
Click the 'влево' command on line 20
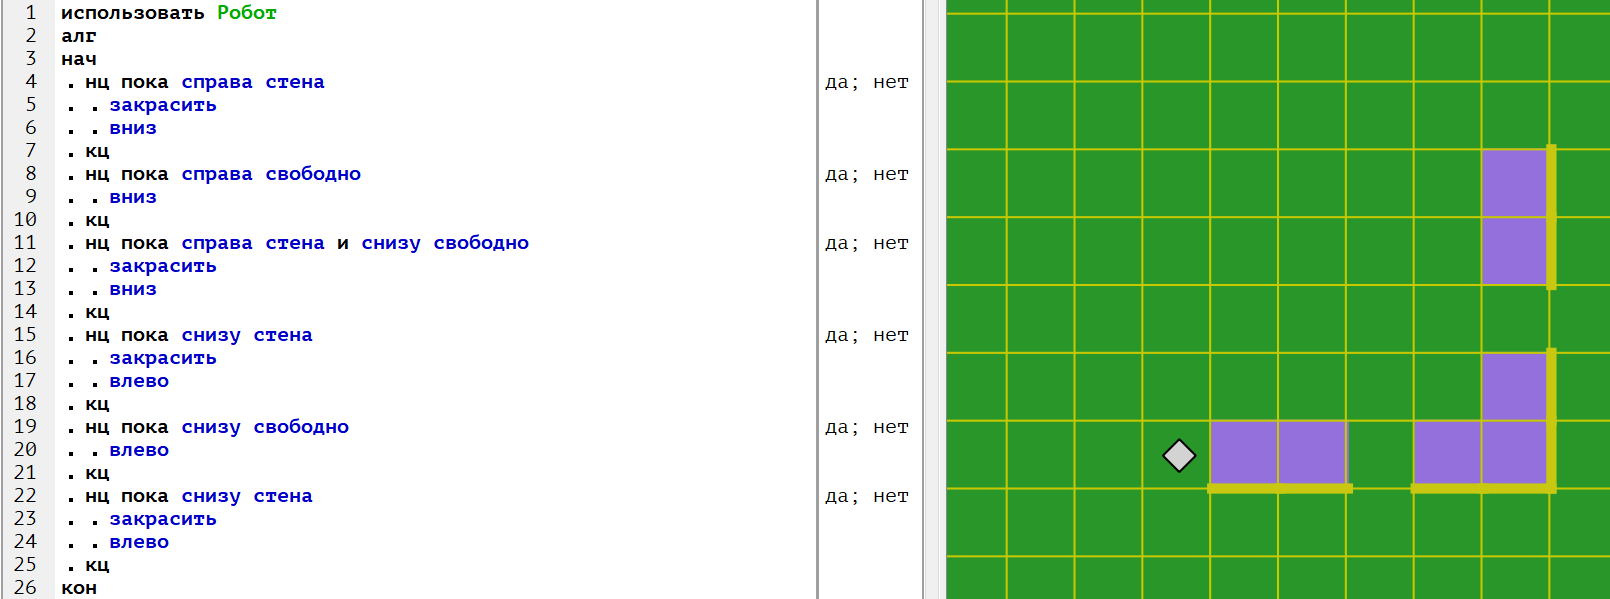click(x=139, y=450)
